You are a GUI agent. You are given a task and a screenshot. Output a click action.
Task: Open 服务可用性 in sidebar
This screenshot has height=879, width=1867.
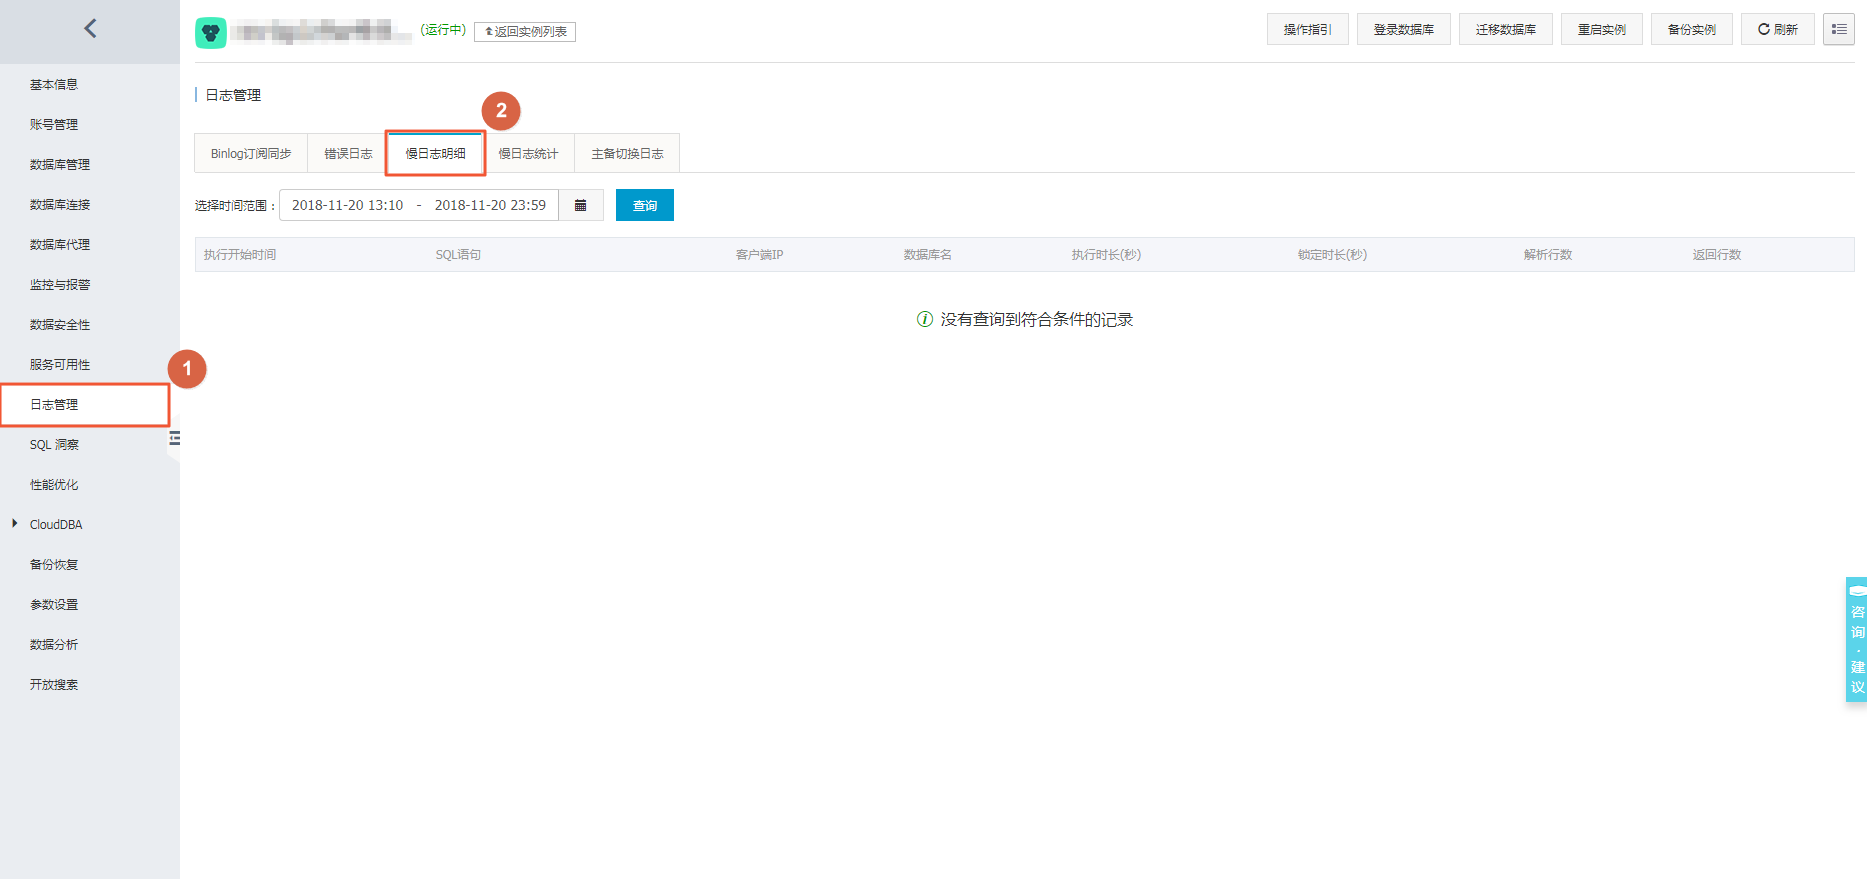point(60,364)
